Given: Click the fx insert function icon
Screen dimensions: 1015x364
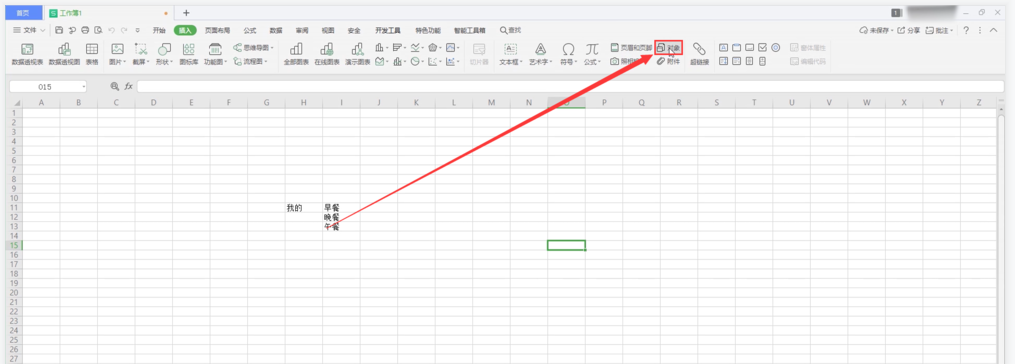Looking at the screenshot, I should click(128, 86).
